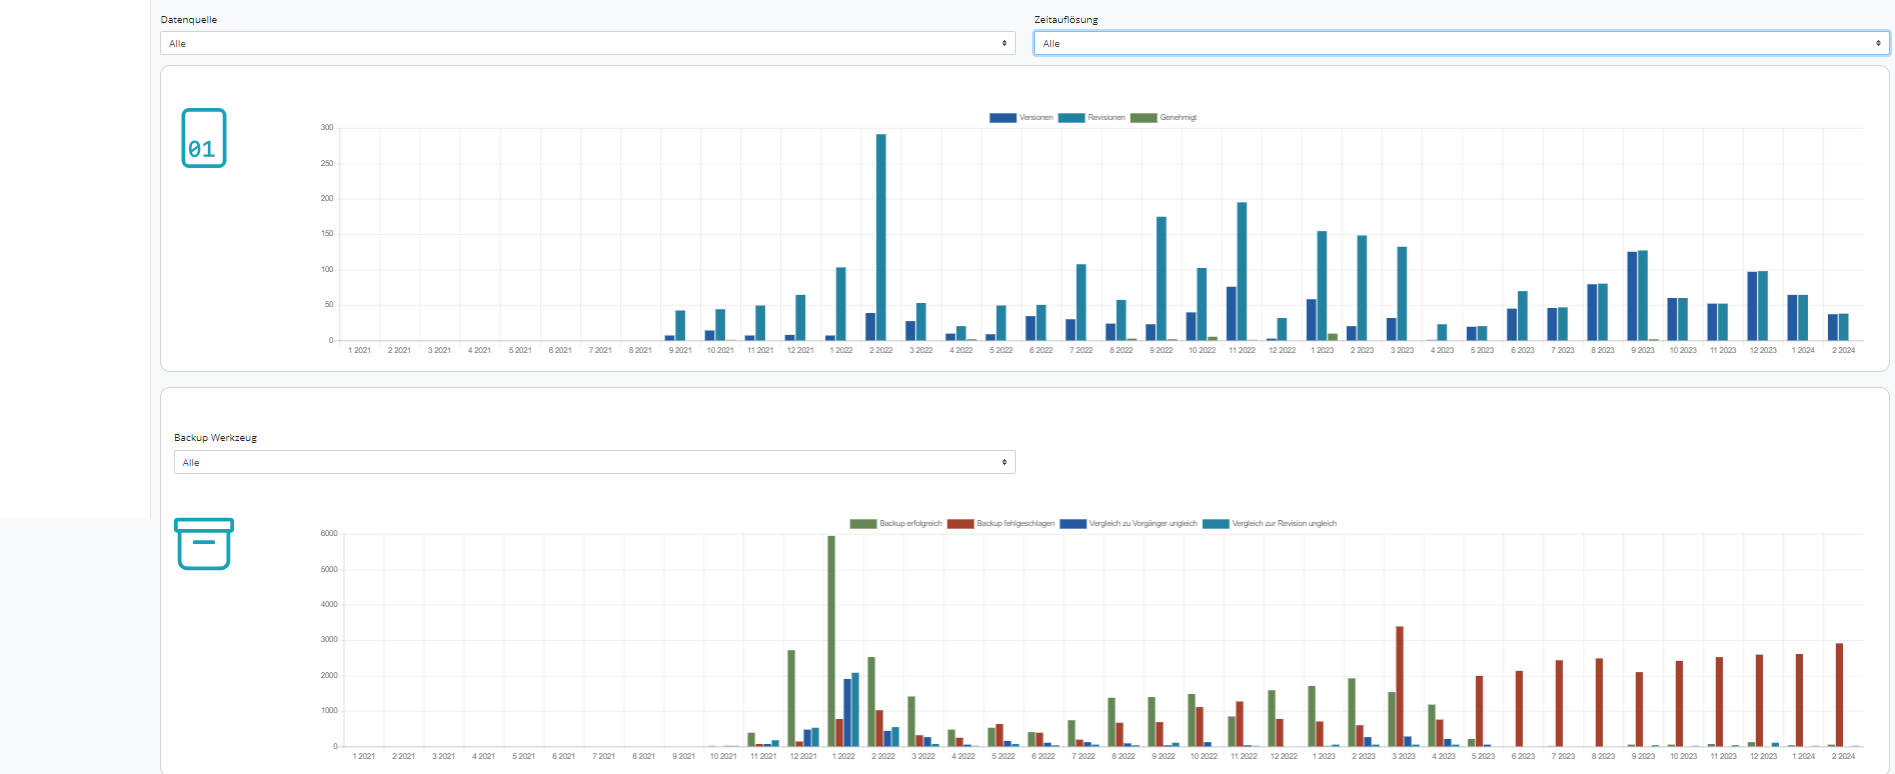Image resolution: width=1895 pixels, height=774 pixels.
Task: Click the tallest green backup bar at 1 2022
Action: (x=831, y=641)
